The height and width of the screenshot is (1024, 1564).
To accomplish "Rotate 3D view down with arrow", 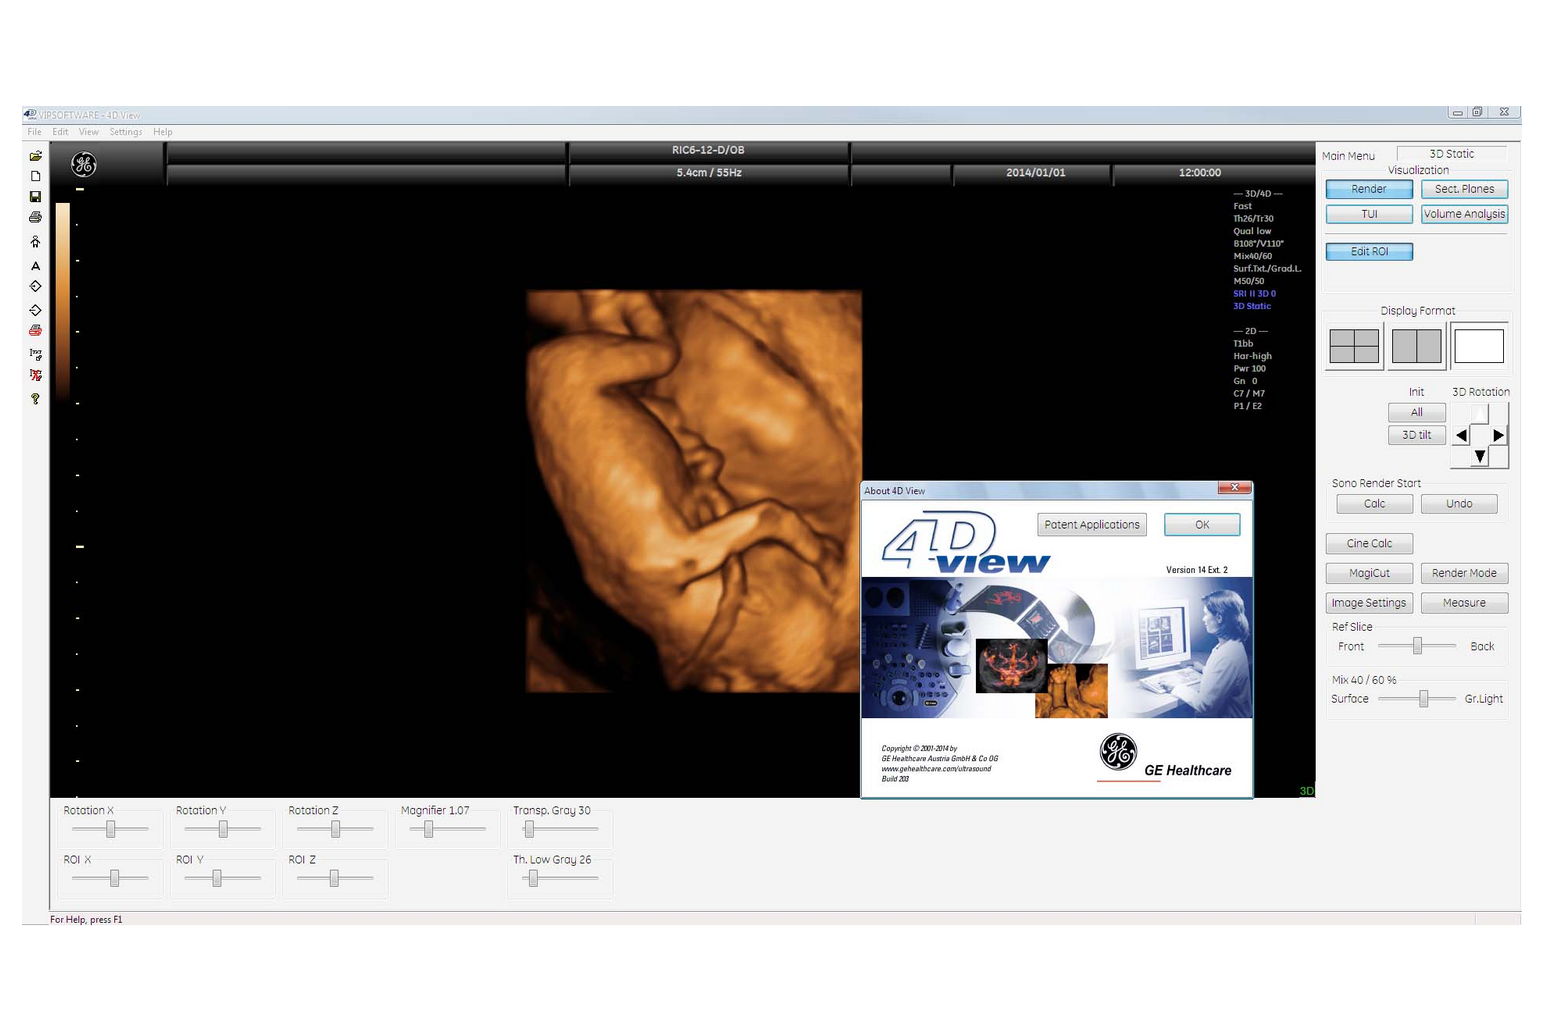I will click(1480, 456).
